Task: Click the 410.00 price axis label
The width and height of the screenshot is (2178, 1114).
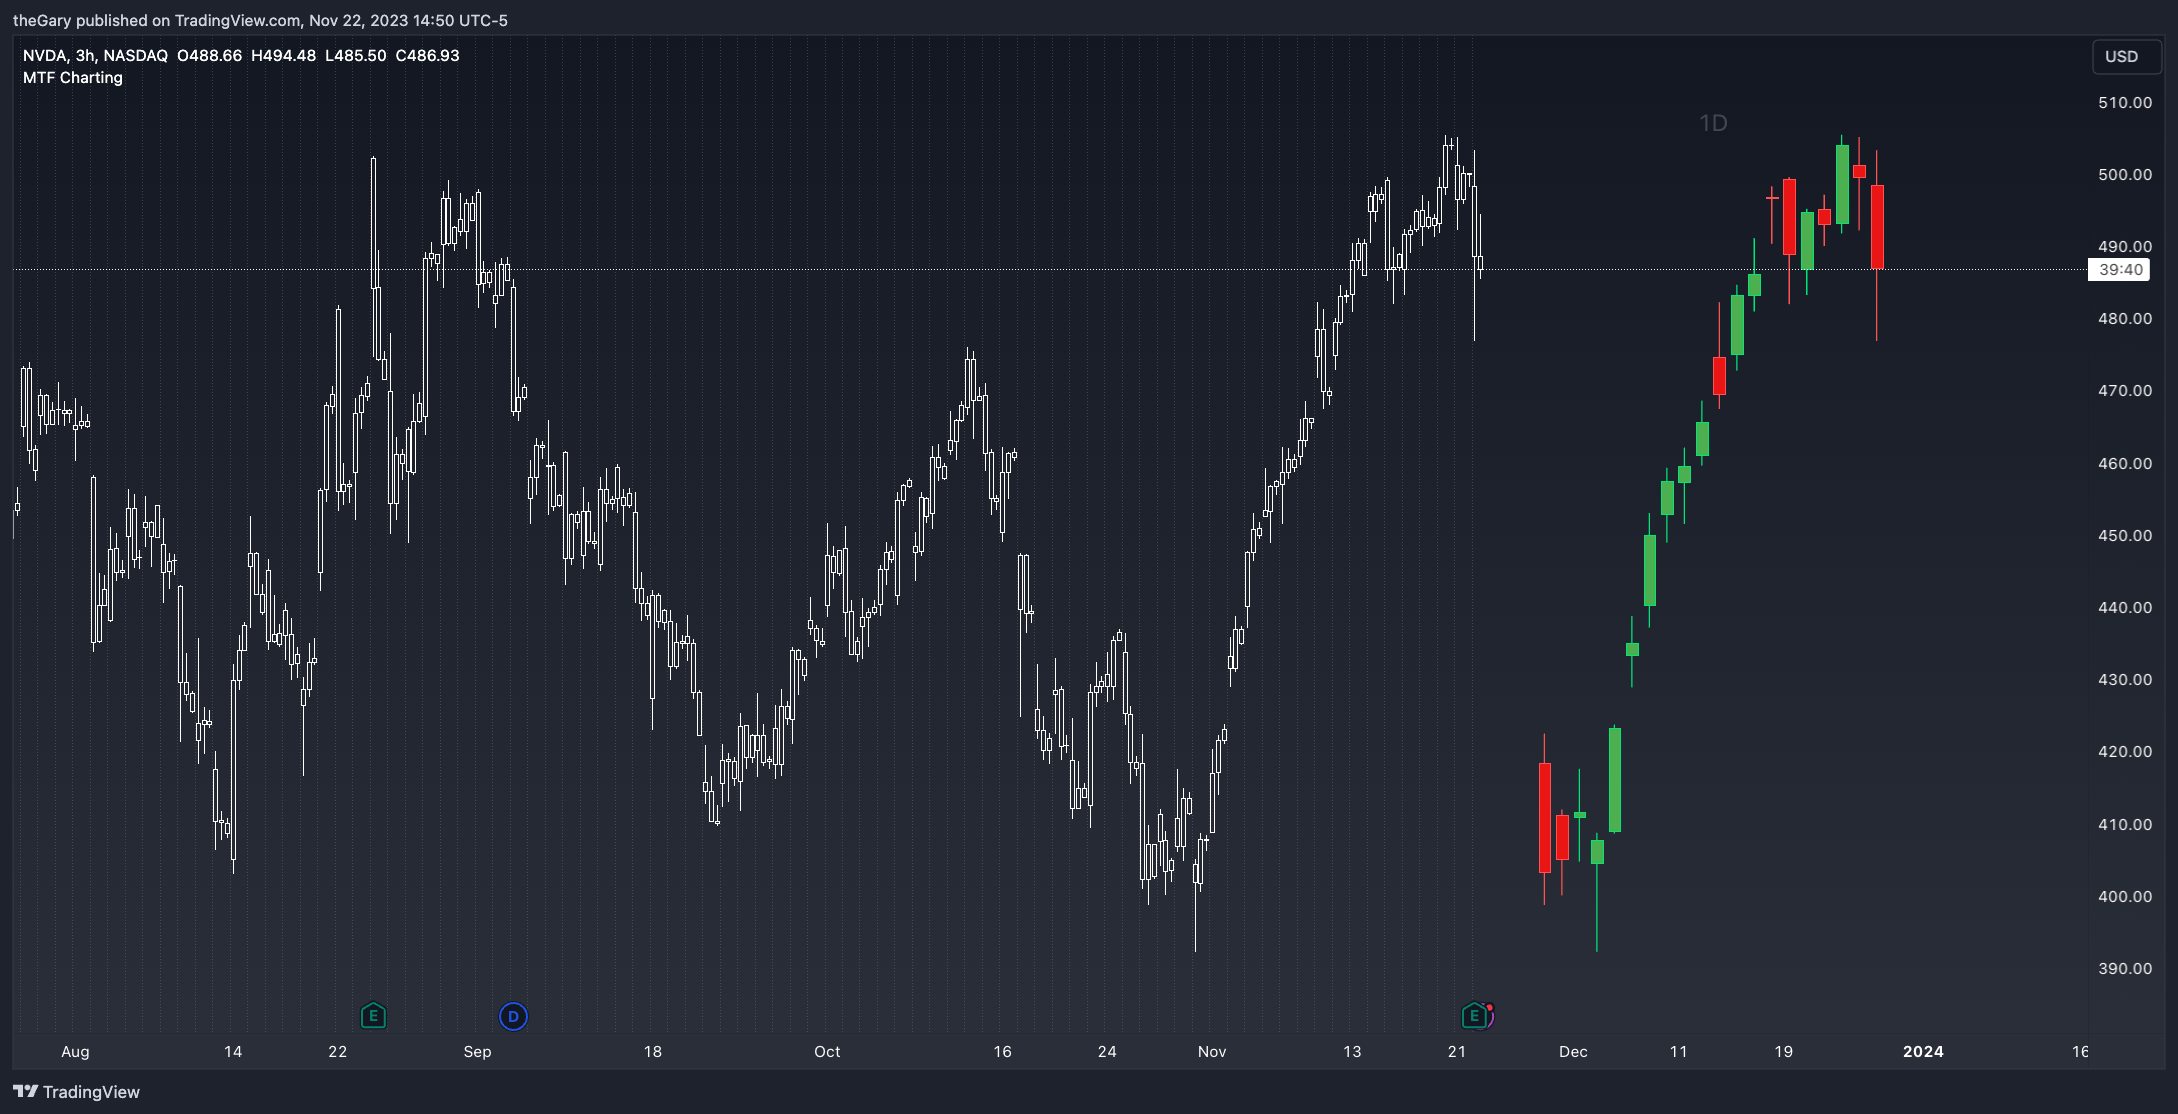Action: [2125, 825]
